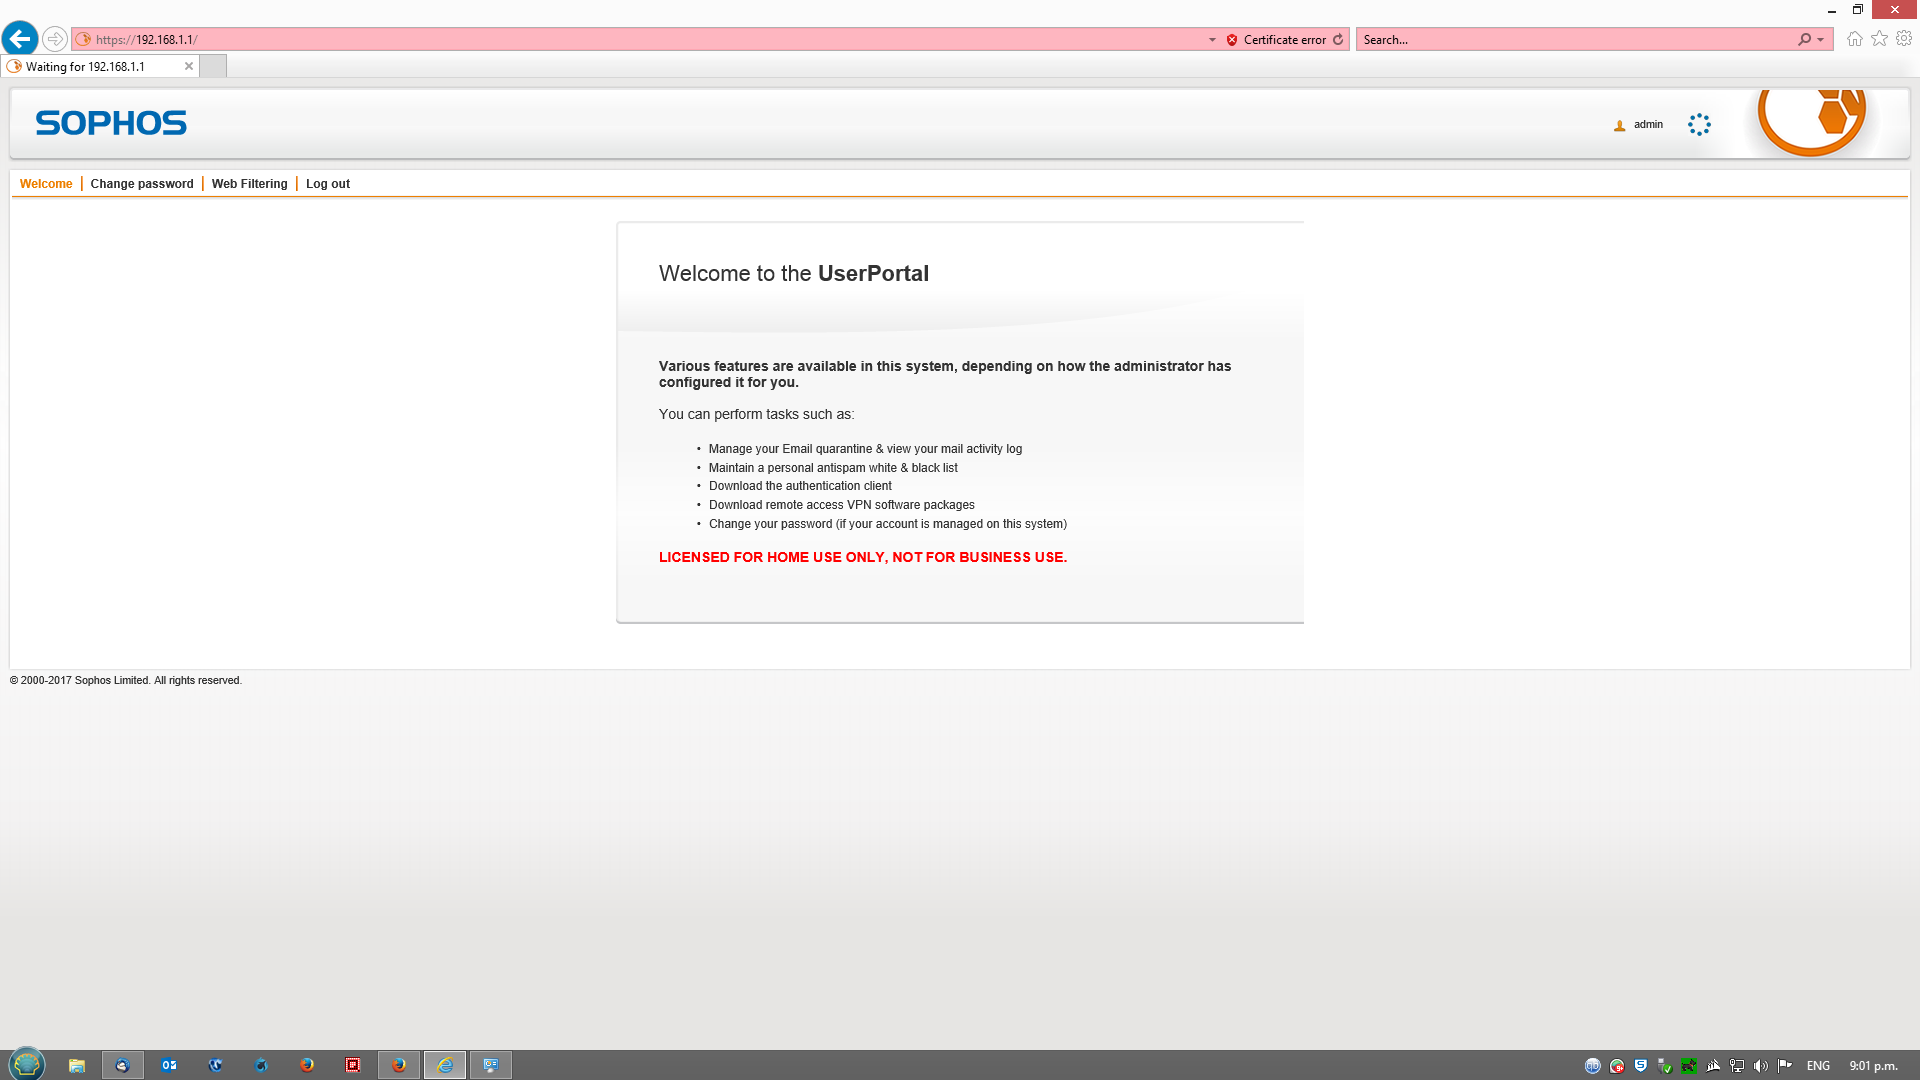
Task: Expand the address bar history dropdown
Action: tap(1212, 40)
